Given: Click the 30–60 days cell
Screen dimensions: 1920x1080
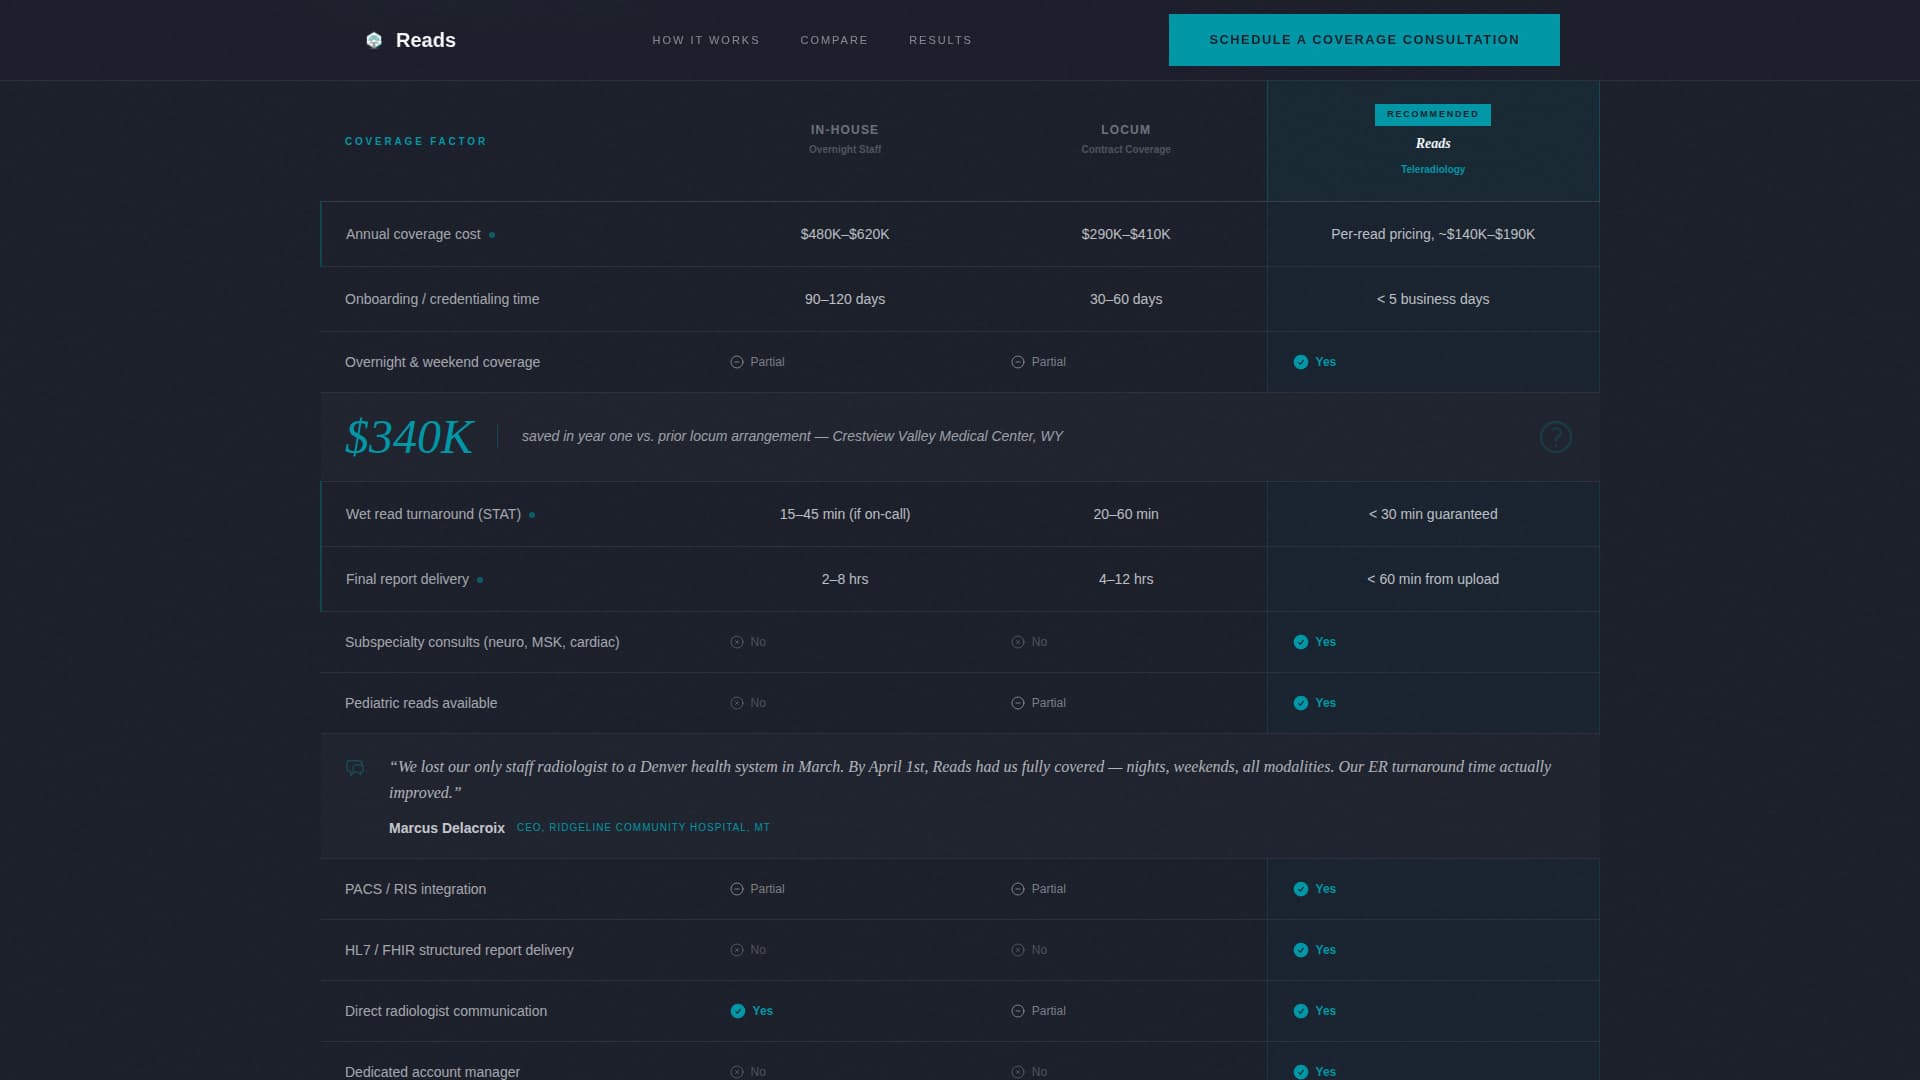Looking at the screenshot, I should tap(1126, 299).
